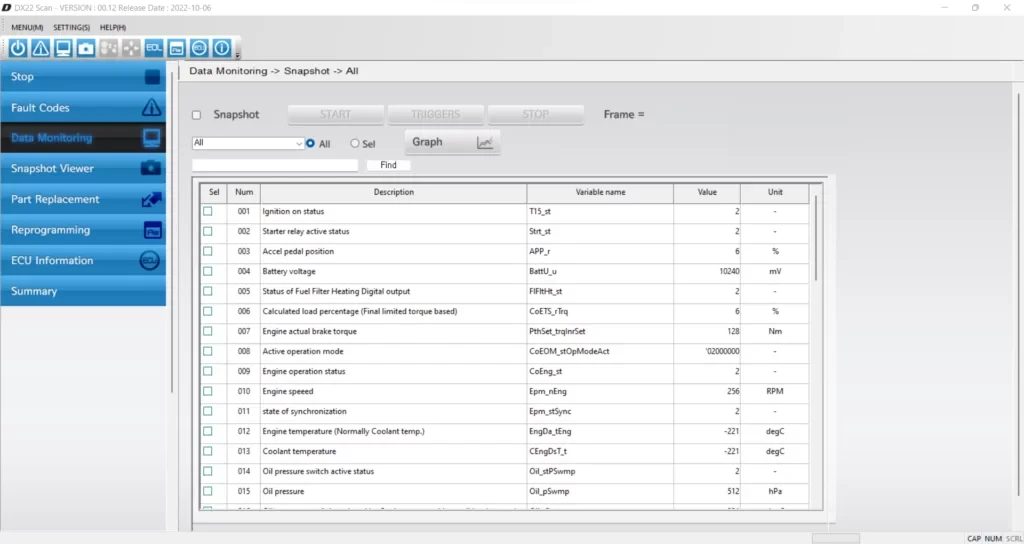Click the camera snapshot toolbar icon
This screenshot has width=1024, height=544.
pyautogui.click(x=86, y=47)
